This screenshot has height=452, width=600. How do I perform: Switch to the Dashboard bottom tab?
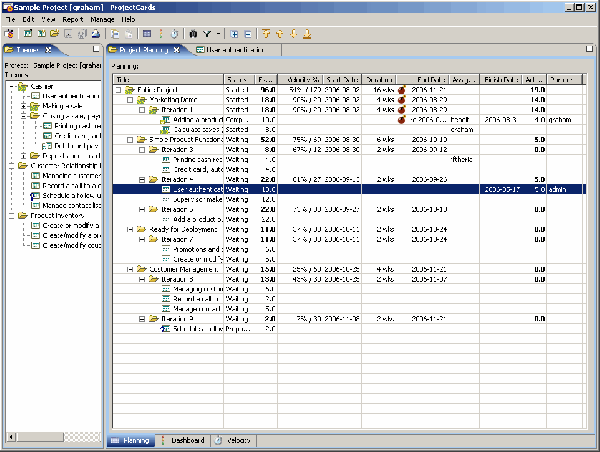point(186,440)
